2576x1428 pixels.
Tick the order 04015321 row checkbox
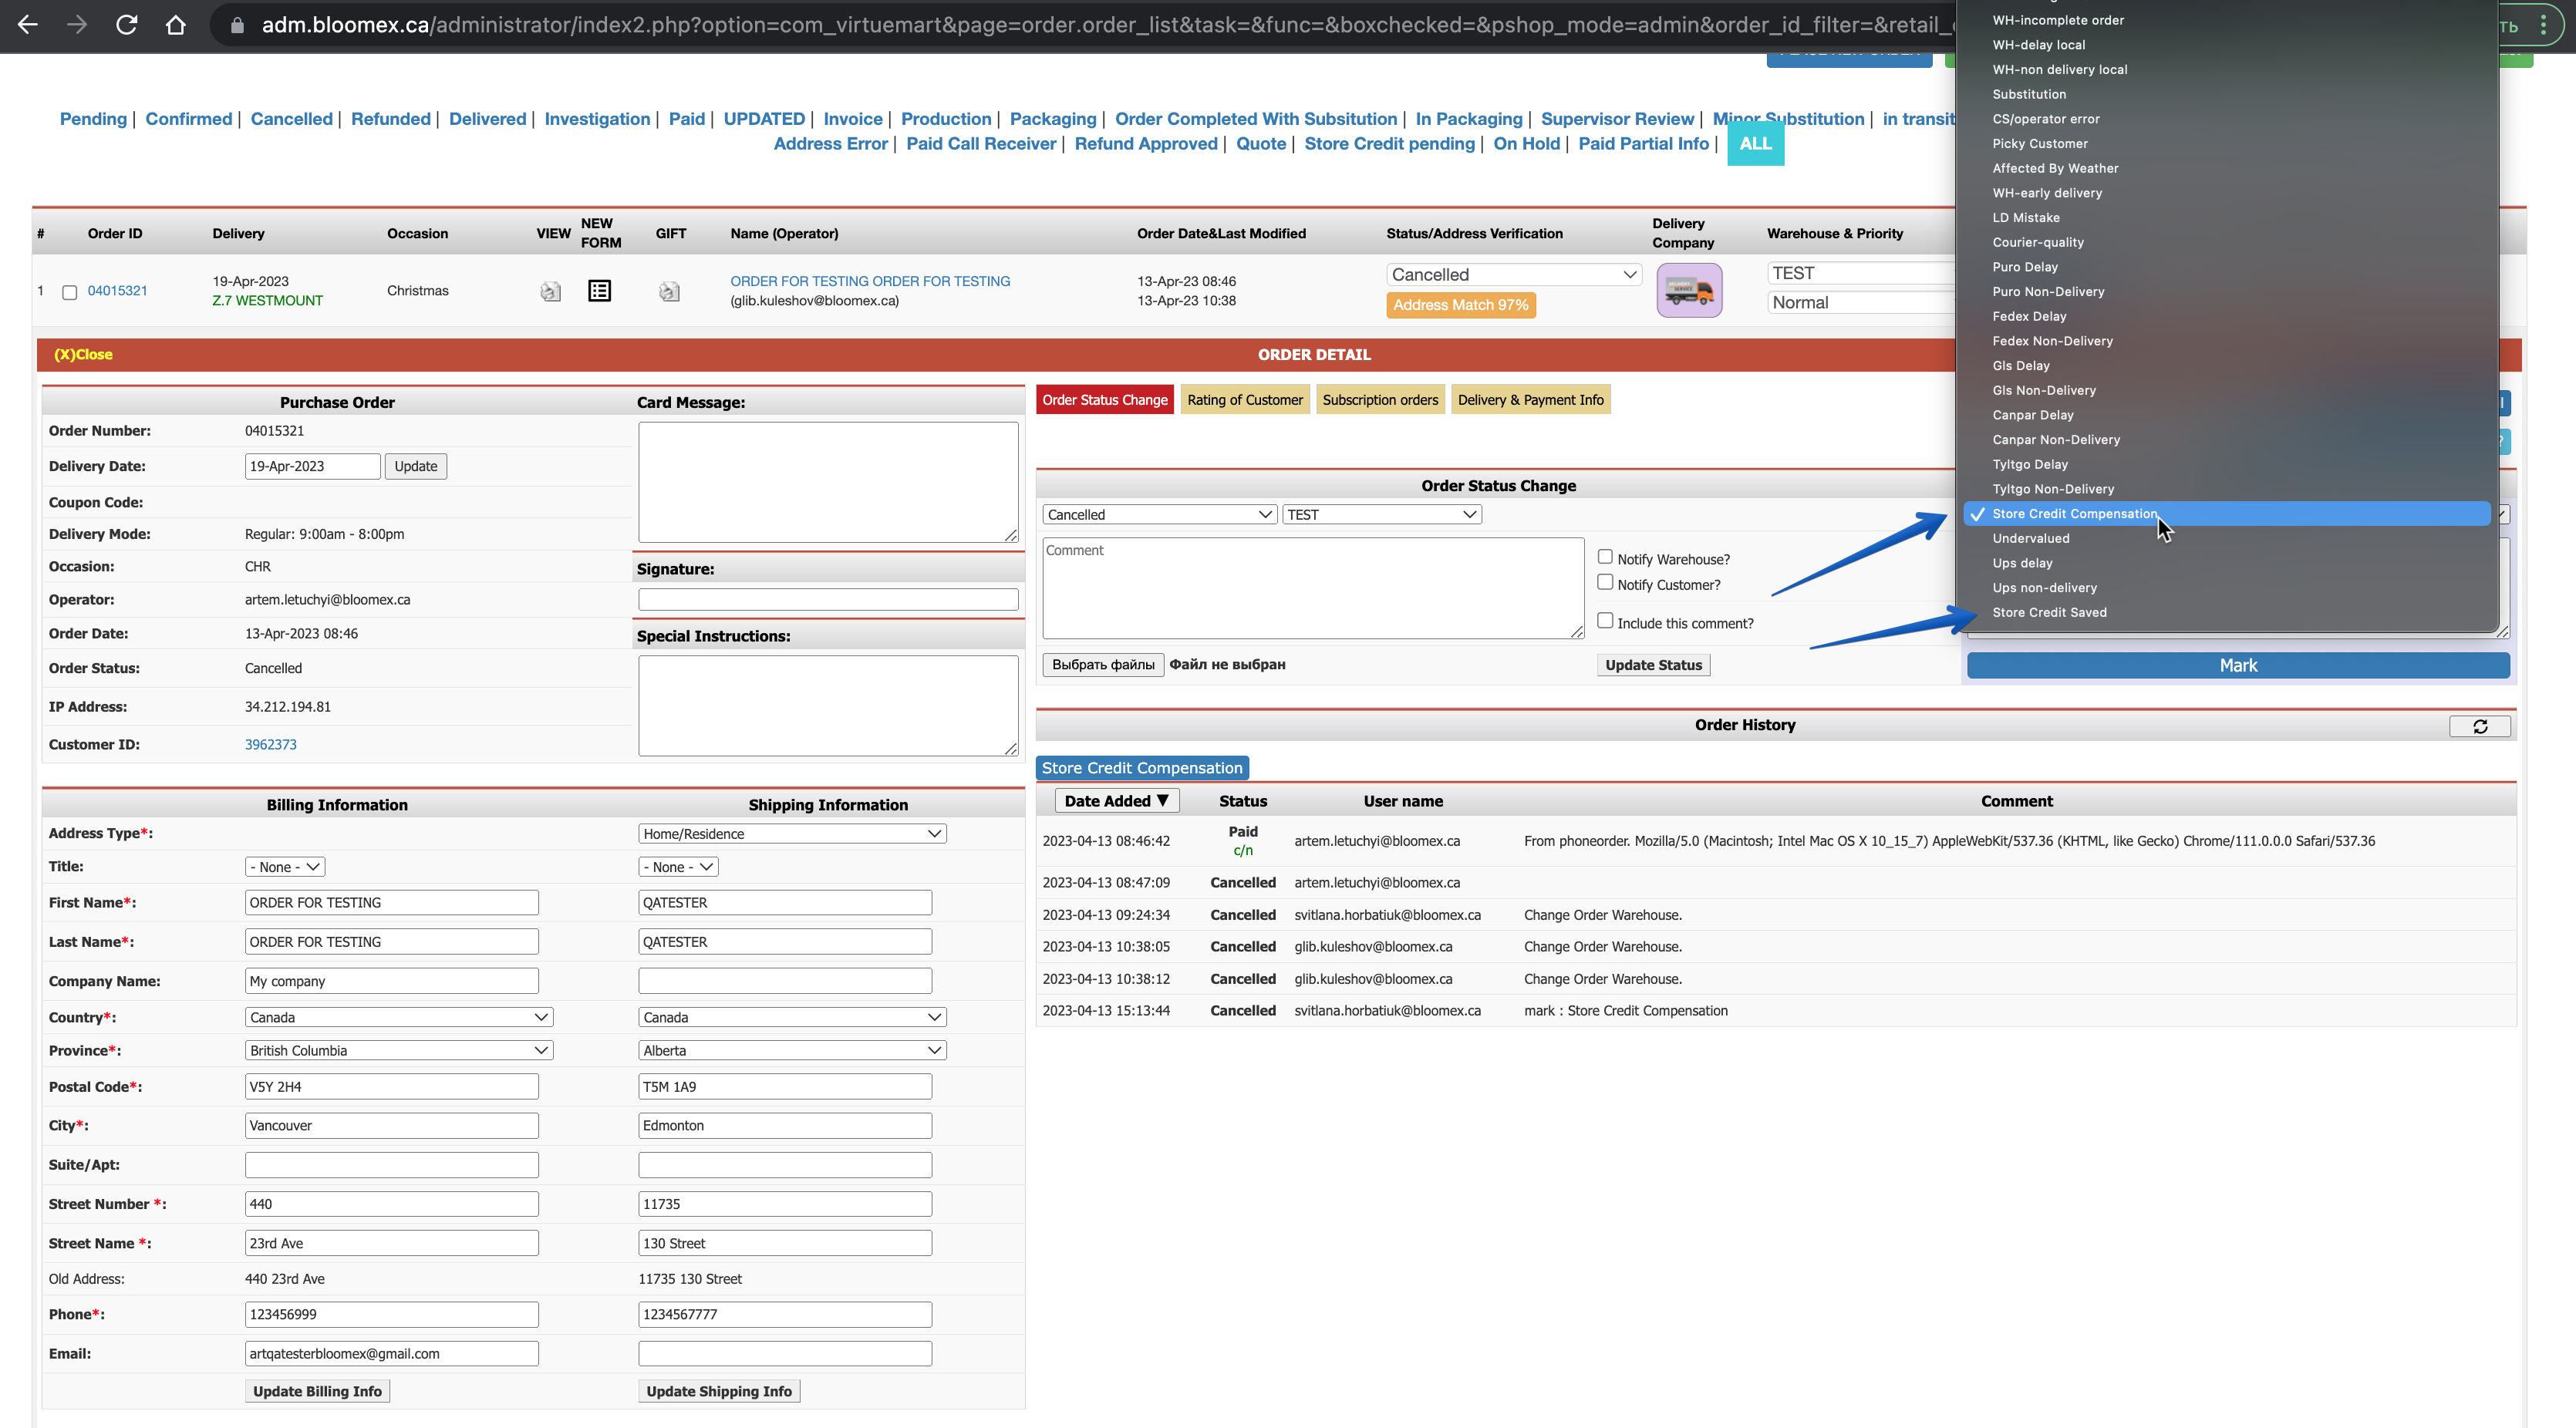click(x=70, y=292)
